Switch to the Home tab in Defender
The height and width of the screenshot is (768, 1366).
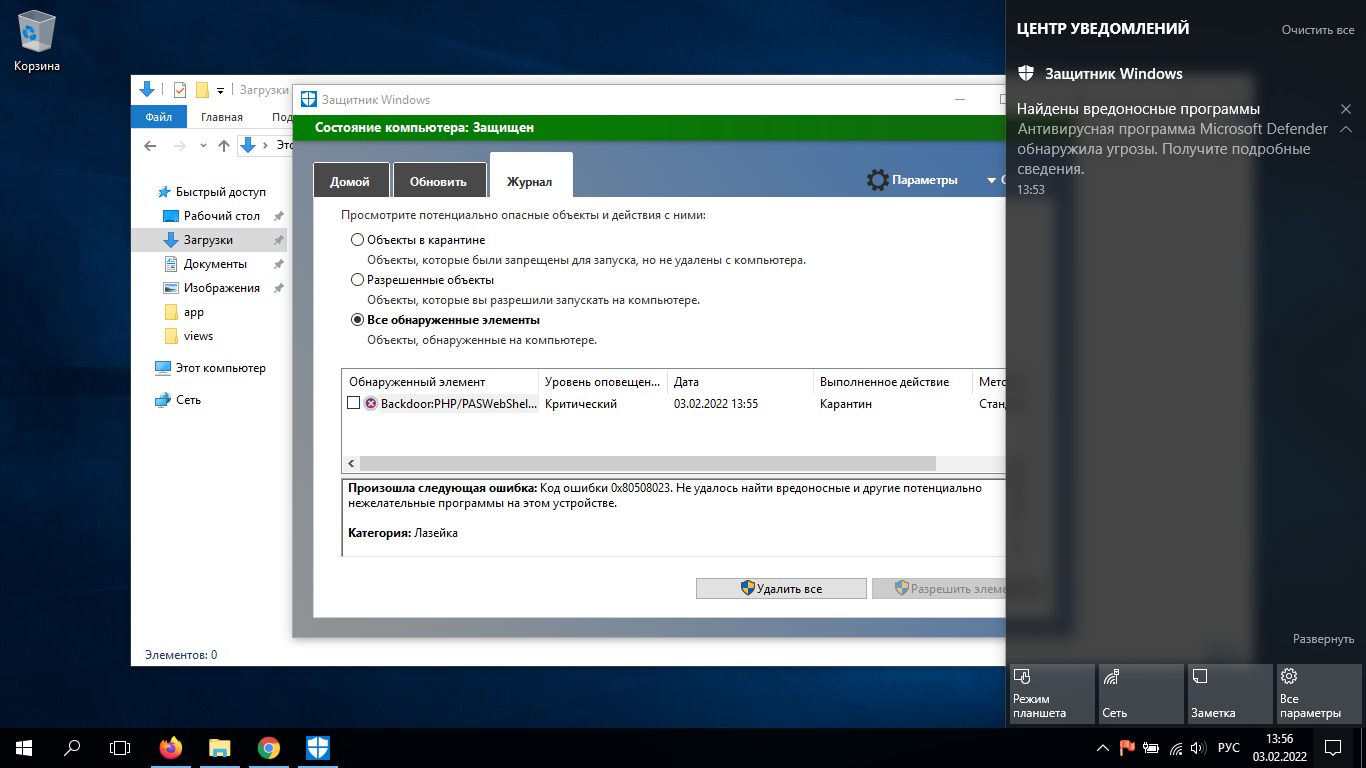350,181
